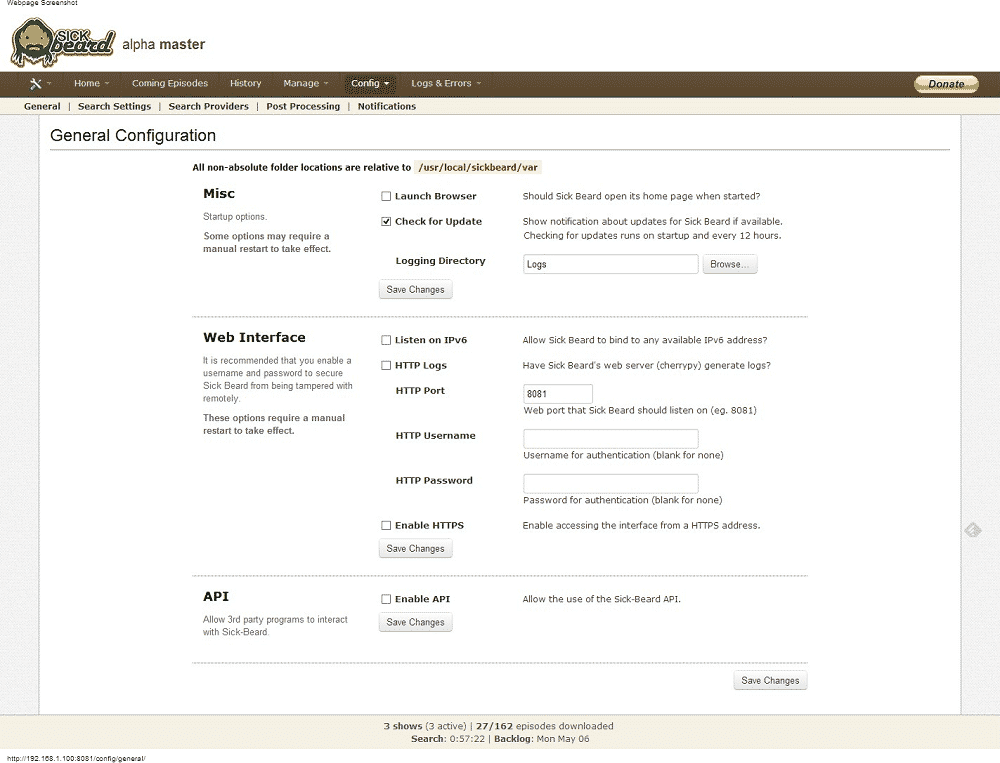Tick the Listen on IPv6 checkbox
The width and height of the screenshot is (1000, 763).
(x=386, y=340)
